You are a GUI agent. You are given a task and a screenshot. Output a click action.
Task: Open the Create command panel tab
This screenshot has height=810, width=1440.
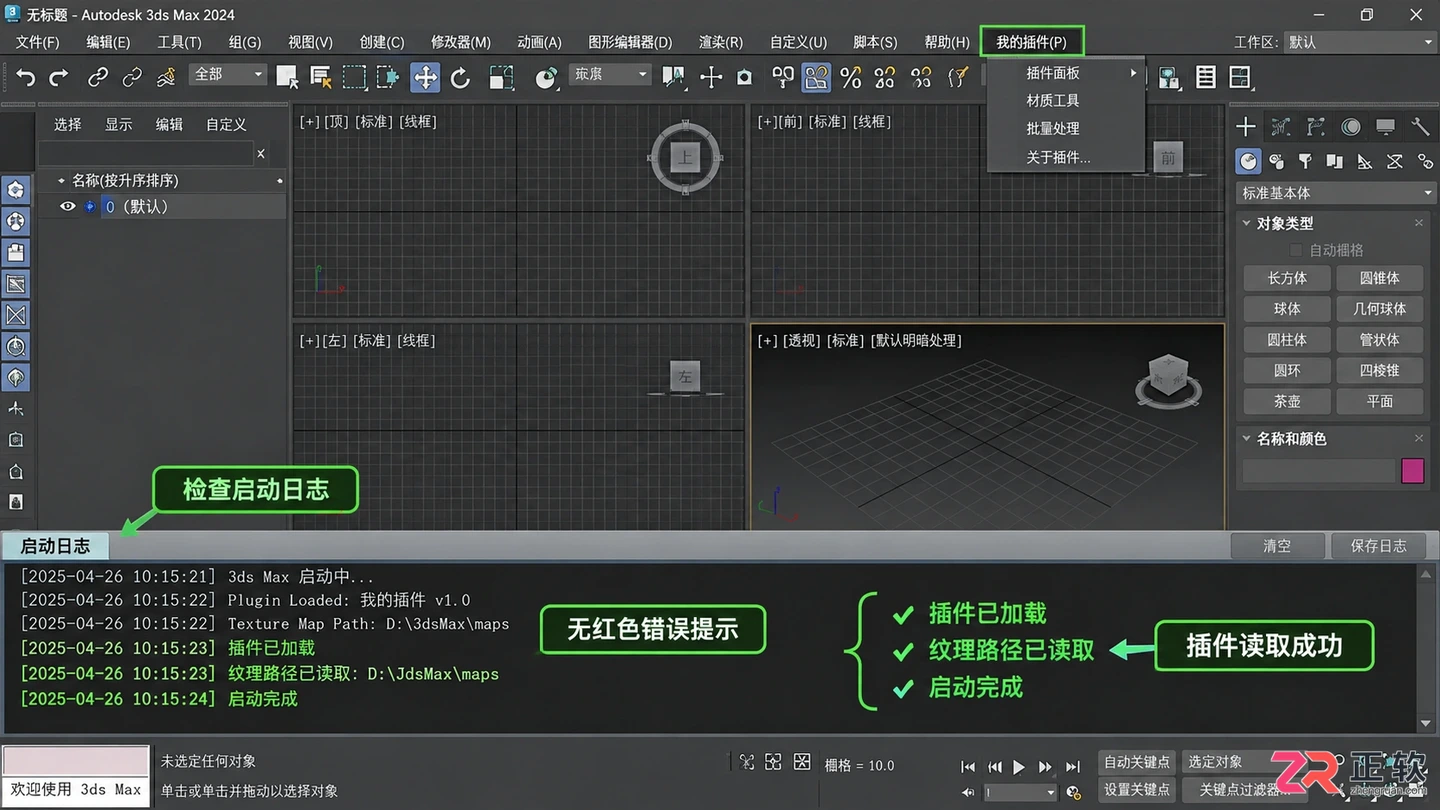pyautogui.click(x=1245, y=127)
